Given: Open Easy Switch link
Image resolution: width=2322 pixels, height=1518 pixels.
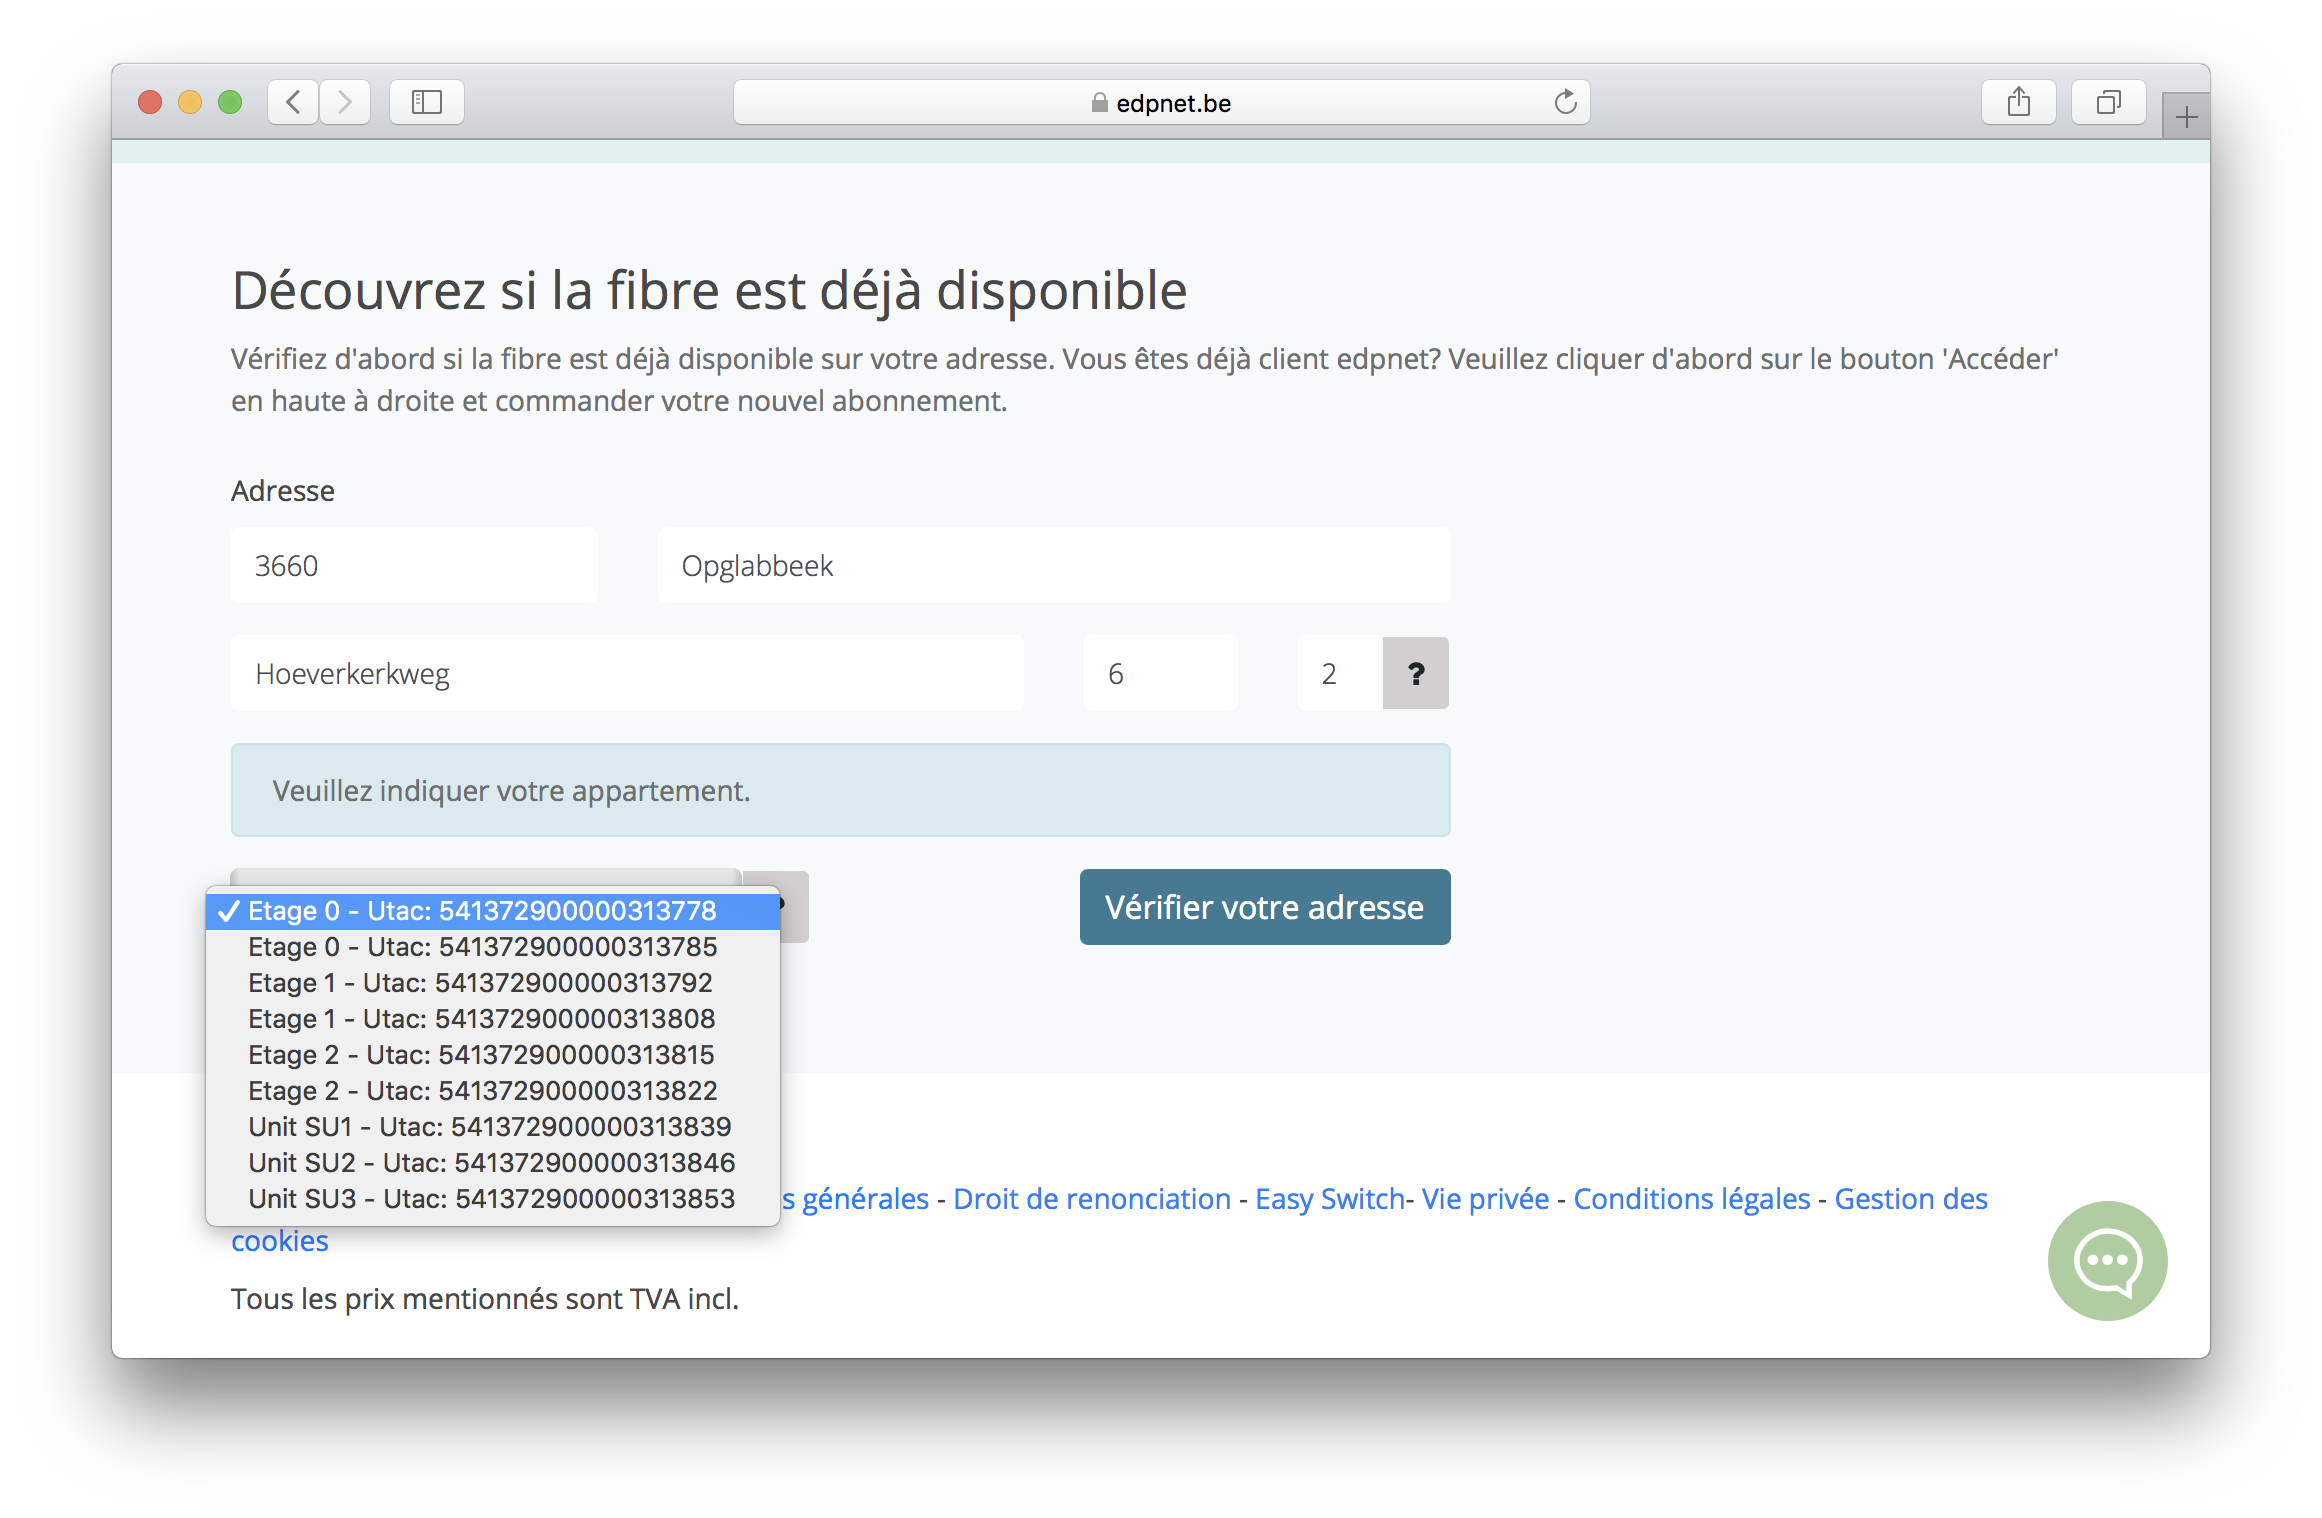Looking at the screenshot, I should click(x=1330, y=1199).
